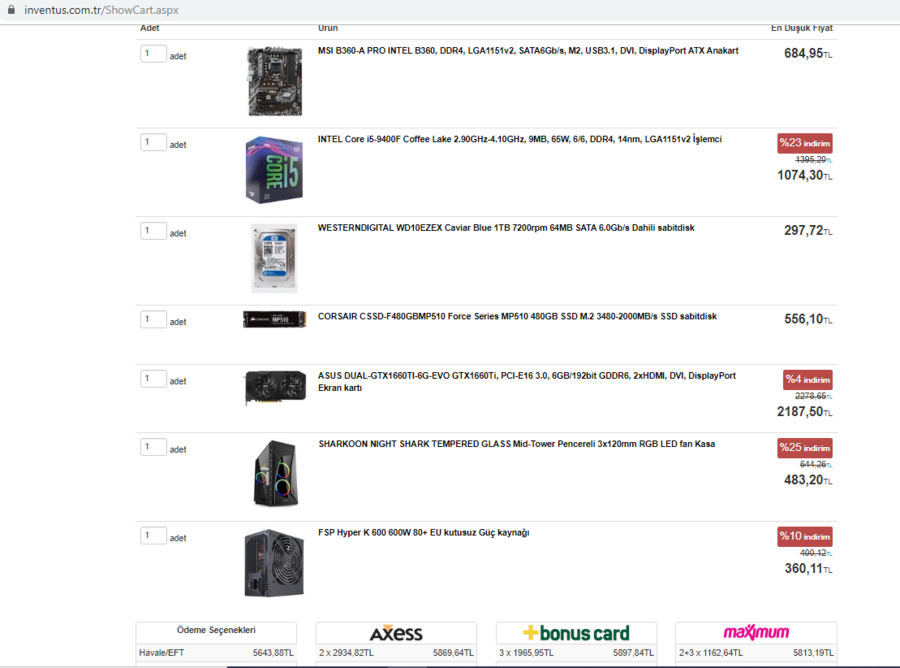Edit quantity field for MSI B360-A PRO
The height and width of the screenshot is (668, 900).
pos(153,54)
